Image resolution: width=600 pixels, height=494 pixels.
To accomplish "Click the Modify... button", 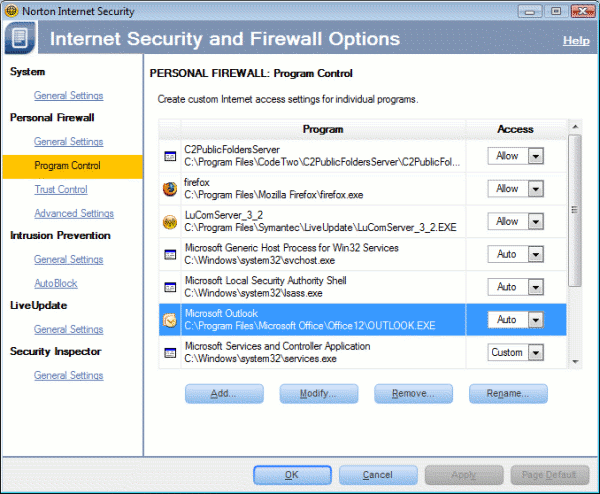I will [319, 394].
